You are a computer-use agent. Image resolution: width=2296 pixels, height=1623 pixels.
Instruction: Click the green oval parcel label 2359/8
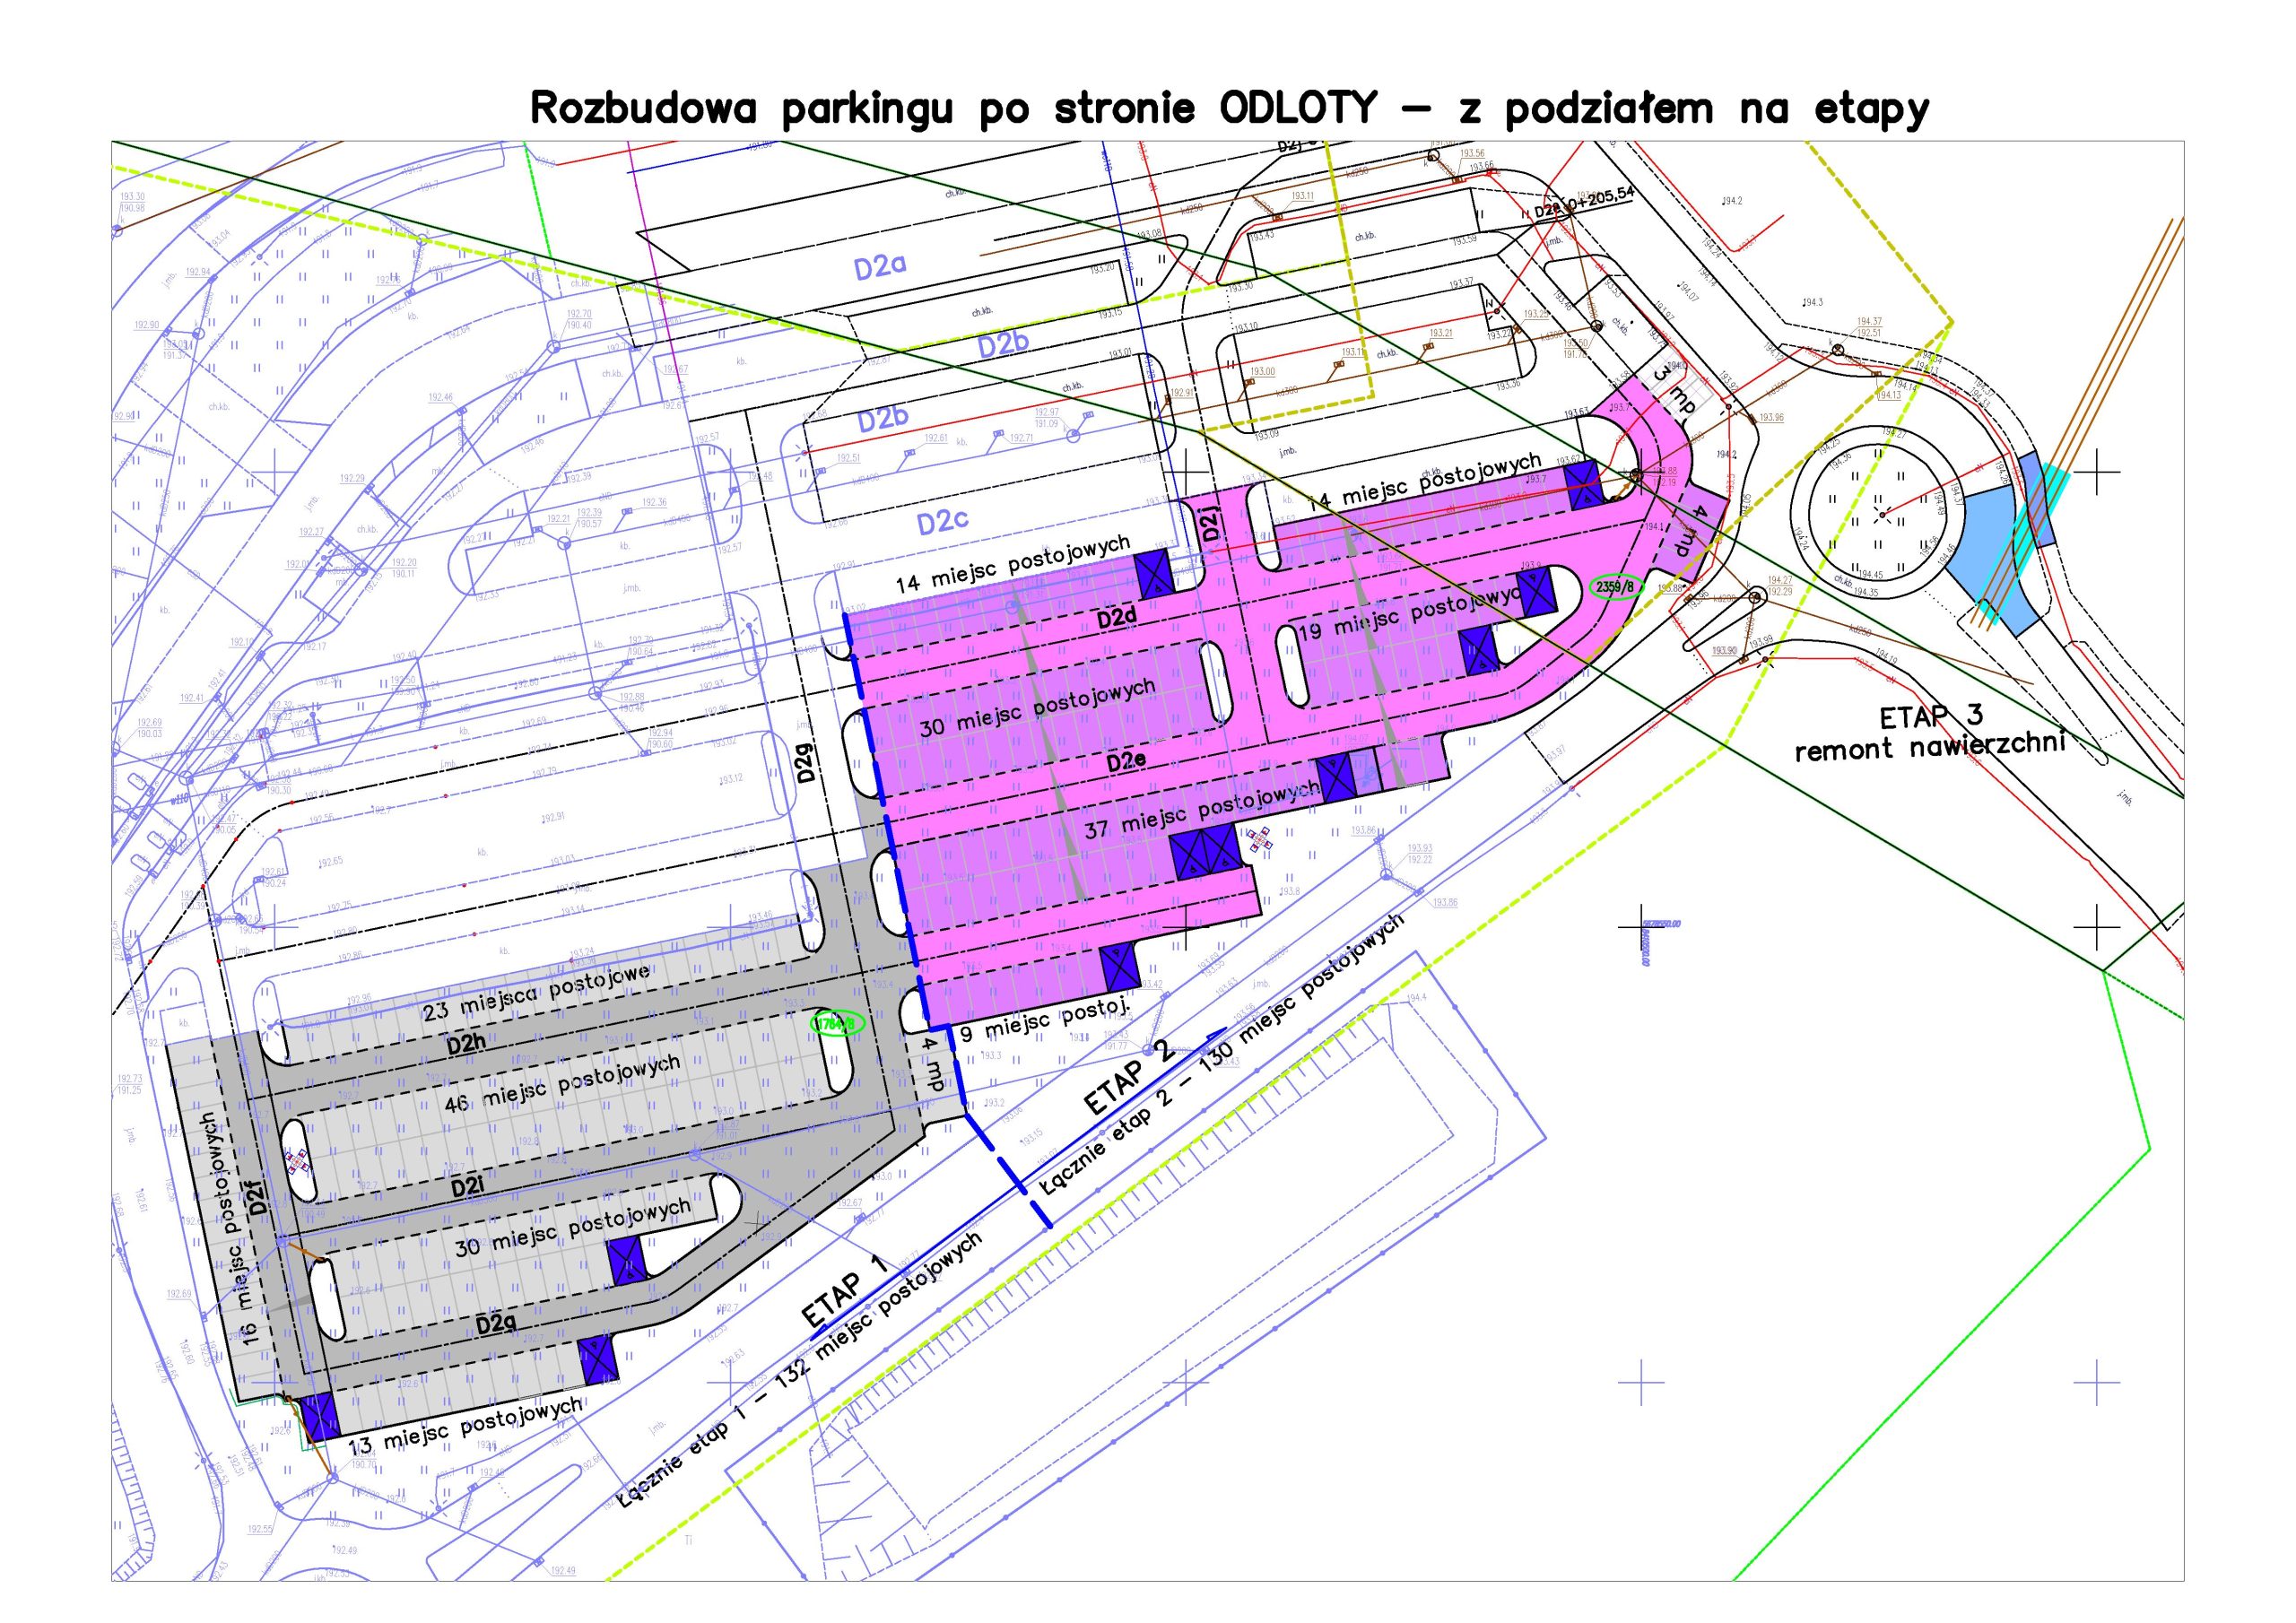pos(1616,587)
